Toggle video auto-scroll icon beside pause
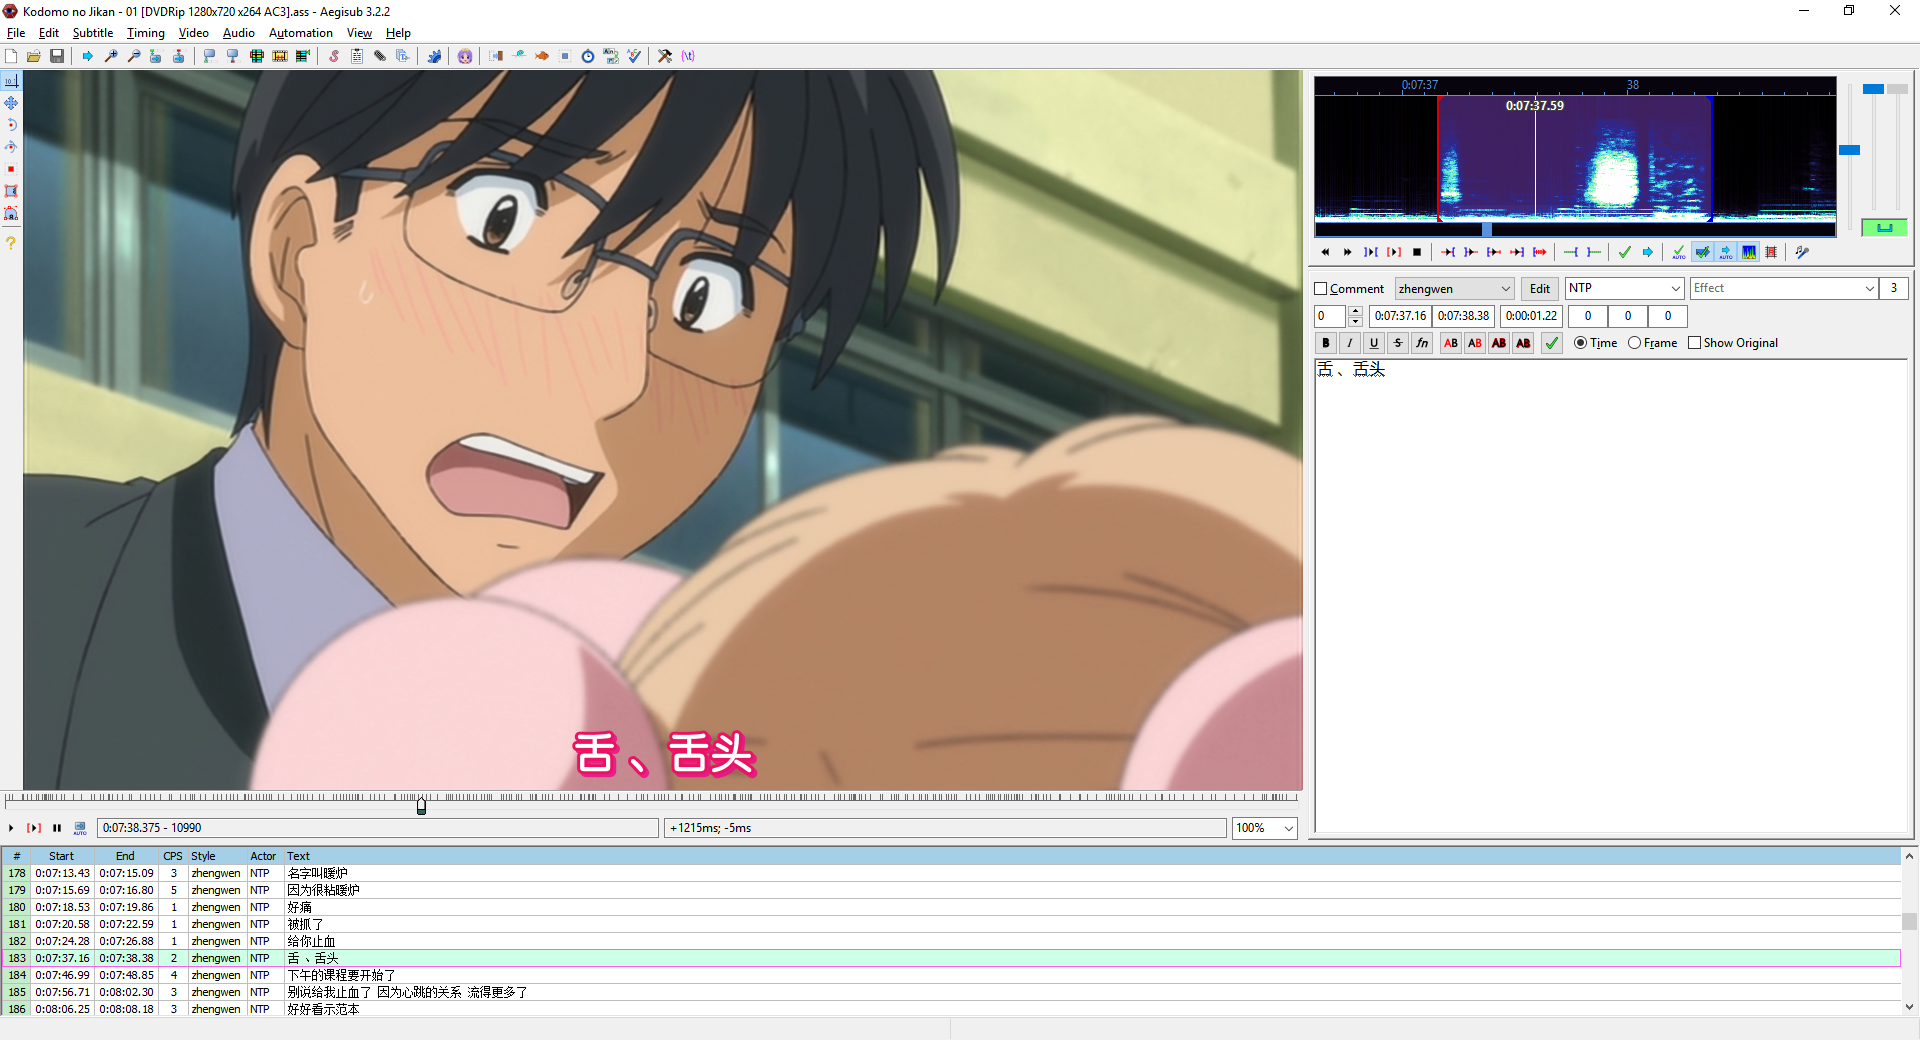This screenshot has height=1040, width=1920. [x=80, y=828]
